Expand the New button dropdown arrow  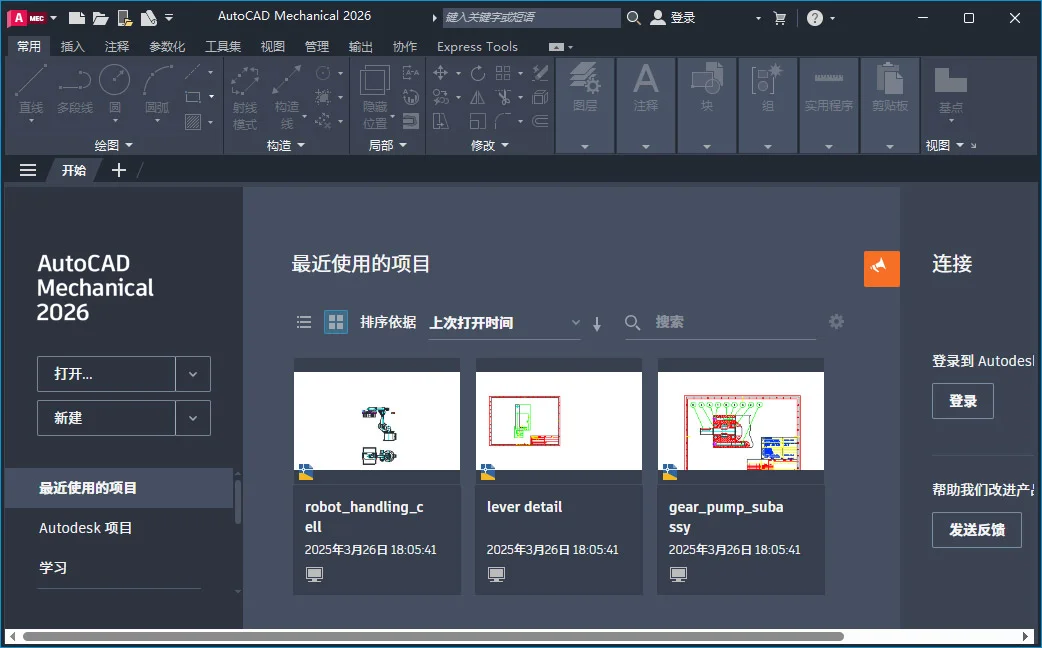[x=193, y=417]
